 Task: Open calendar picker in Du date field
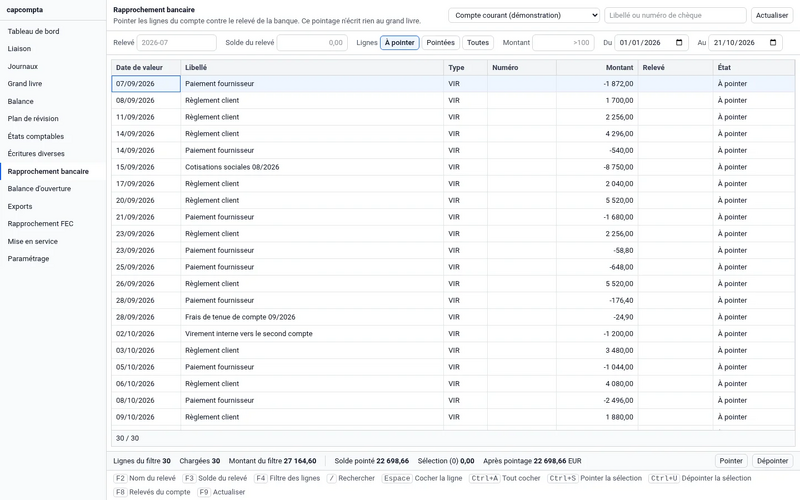click(679, 42)
